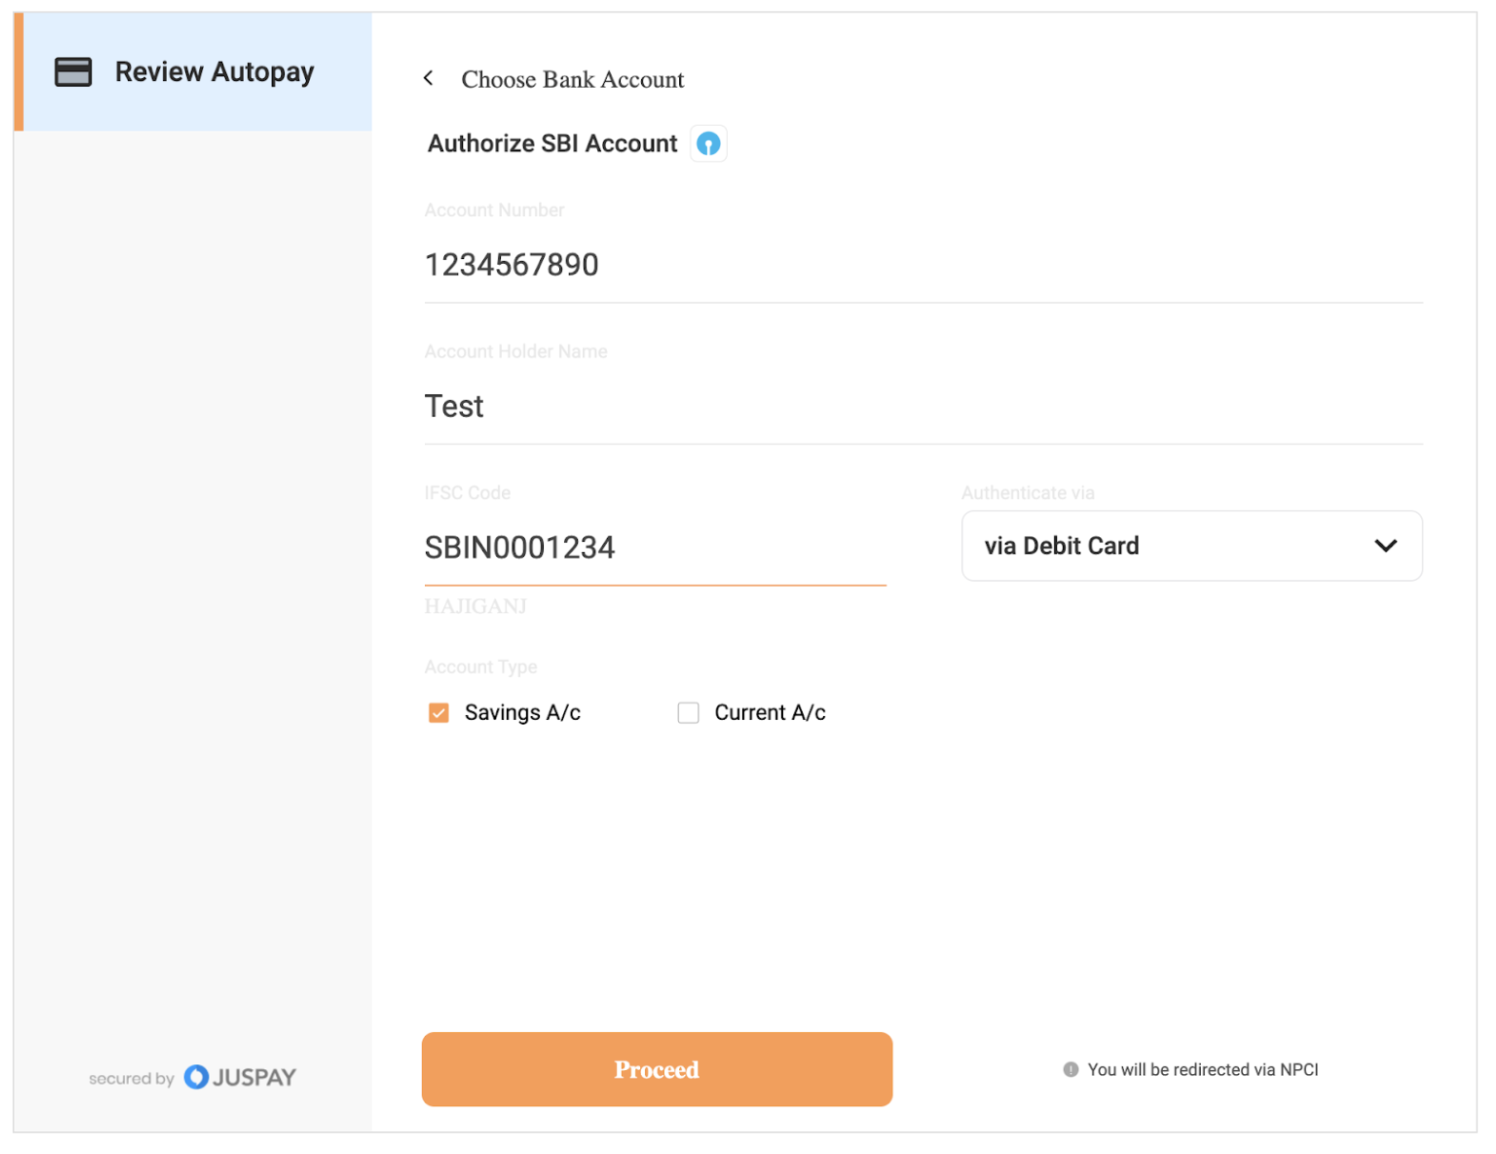
Task: Click the Juspay logo icon
Action: point(197,1077)
